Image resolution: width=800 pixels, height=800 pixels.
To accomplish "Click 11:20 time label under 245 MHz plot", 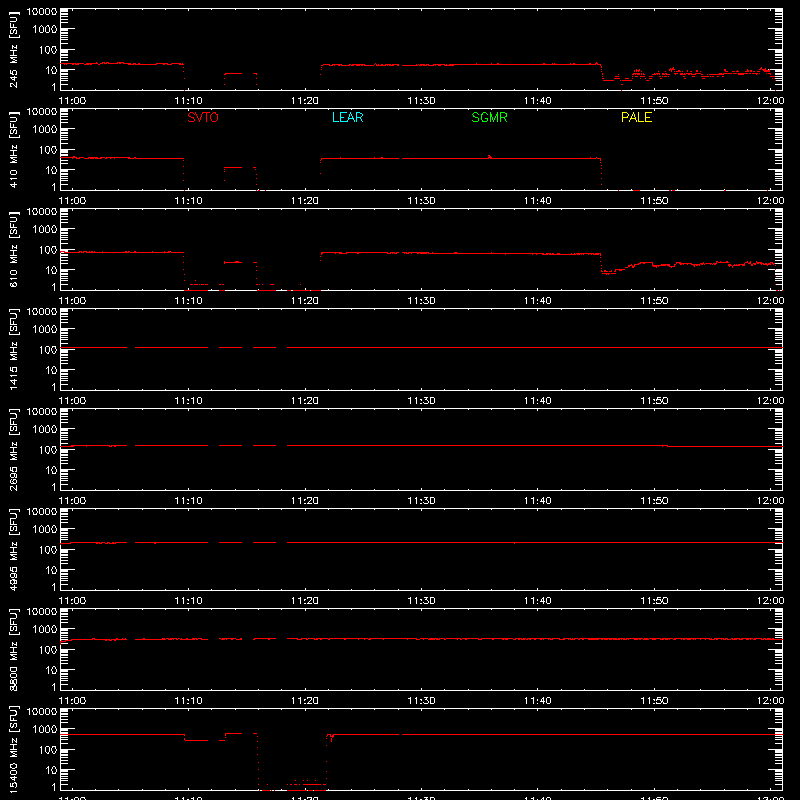I will [x=305, y=101].
